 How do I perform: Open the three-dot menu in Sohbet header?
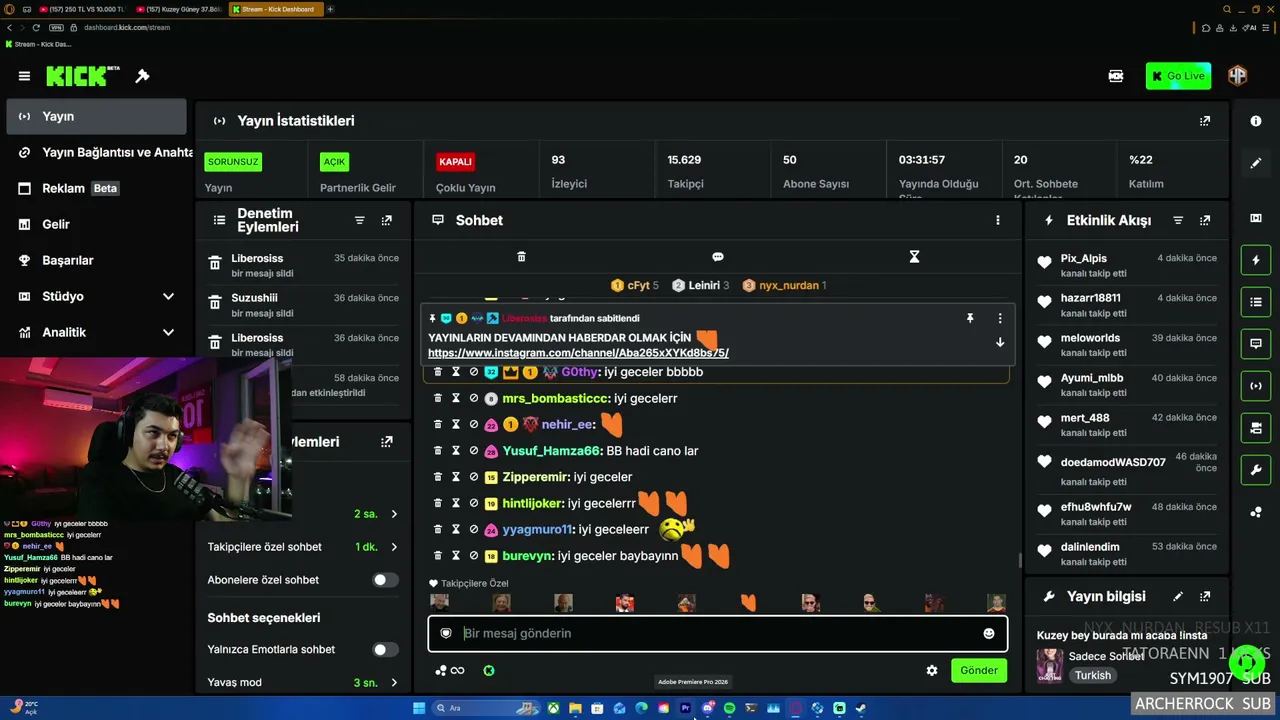point(997,220)
